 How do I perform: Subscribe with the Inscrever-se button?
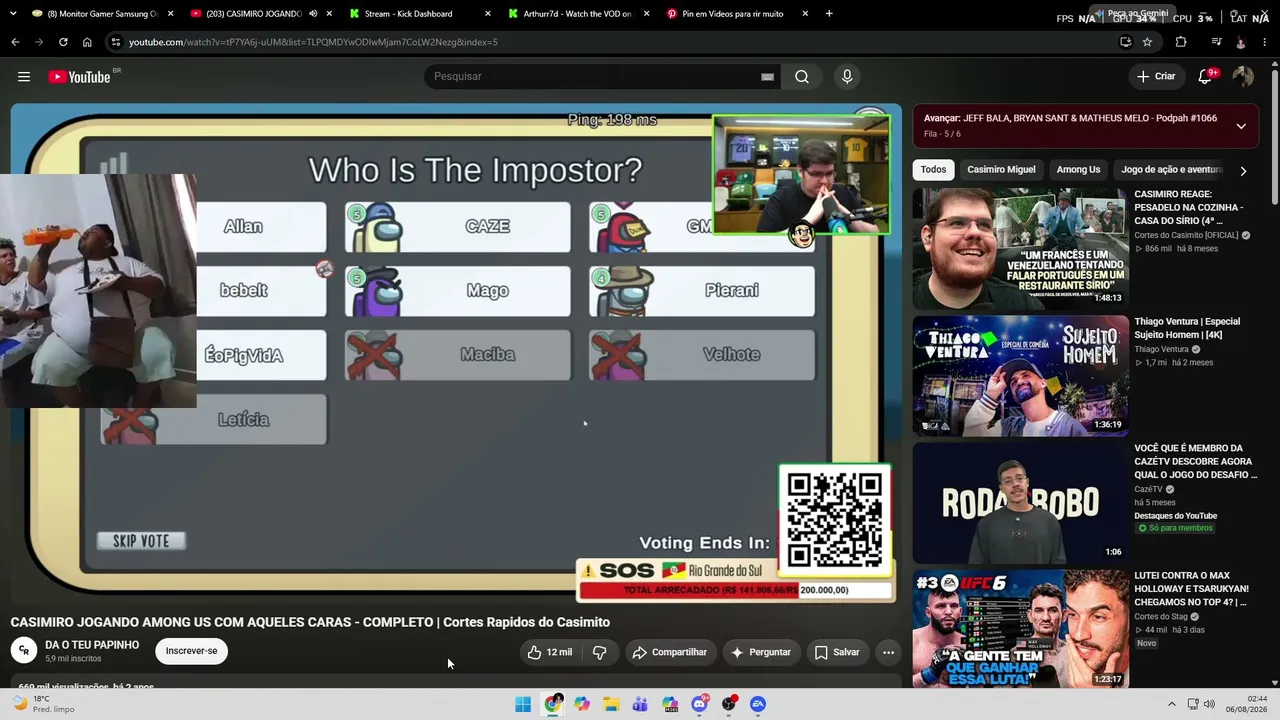[191, 651]
